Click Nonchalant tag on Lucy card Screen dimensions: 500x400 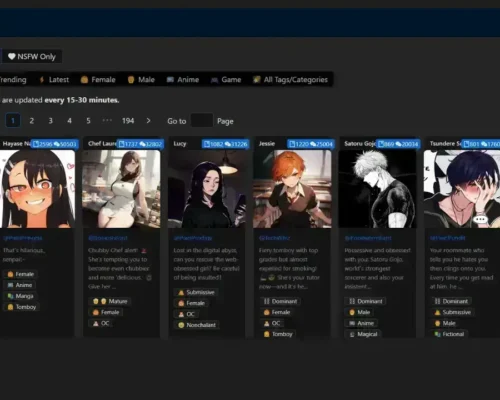pyautogui.click(x=197, y=325)
